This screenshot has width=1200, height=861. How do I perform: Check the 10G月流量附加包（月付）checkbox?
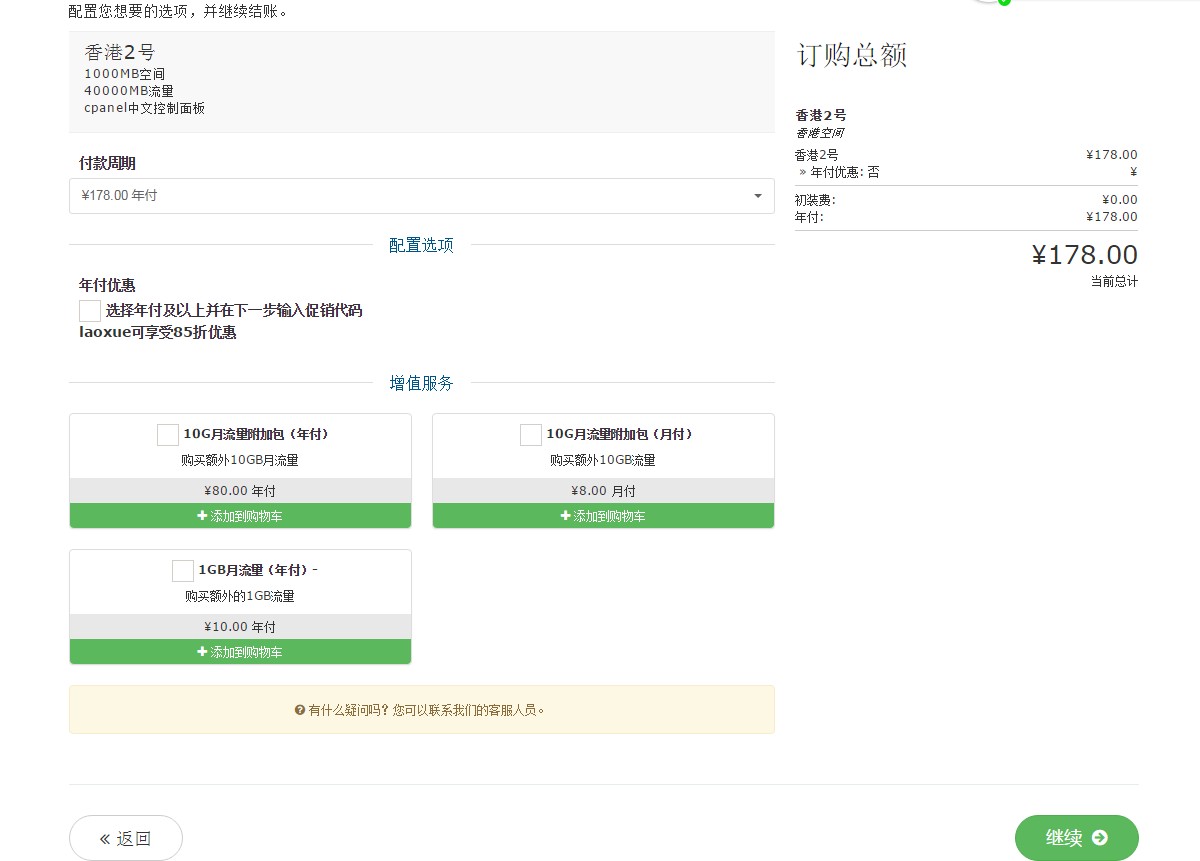click(x=530, y=434)
